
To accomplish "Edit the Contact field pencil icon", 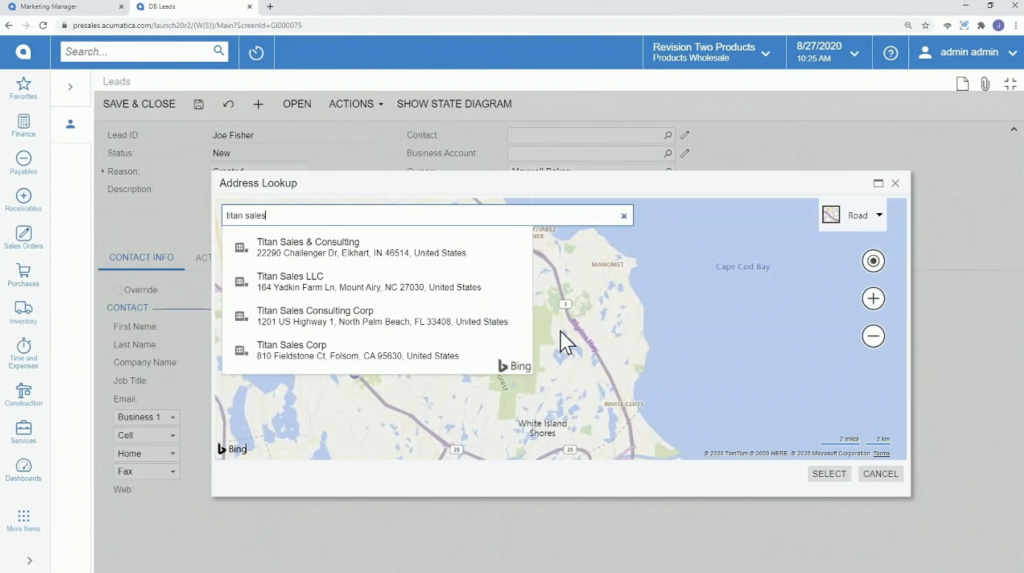I will tap(684, 135).
